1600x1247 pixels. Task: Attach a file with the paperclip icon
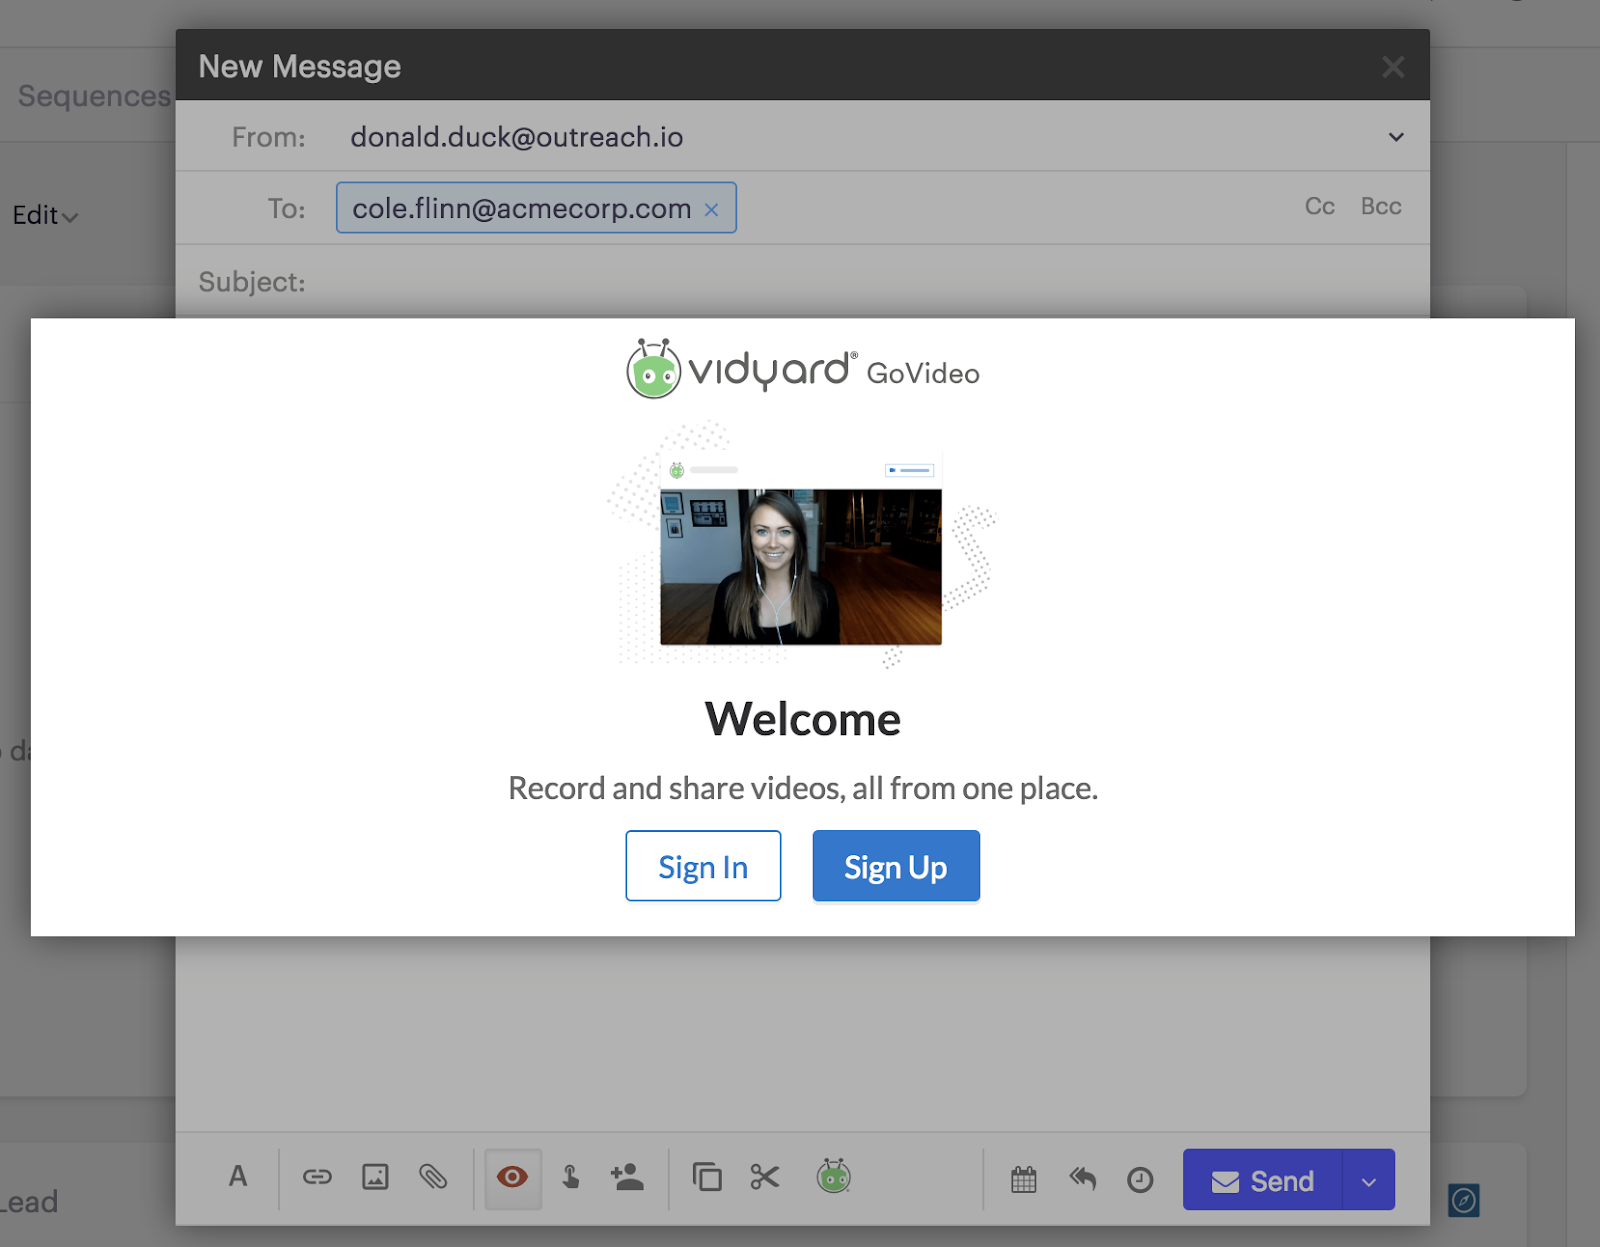(432, 1178)
